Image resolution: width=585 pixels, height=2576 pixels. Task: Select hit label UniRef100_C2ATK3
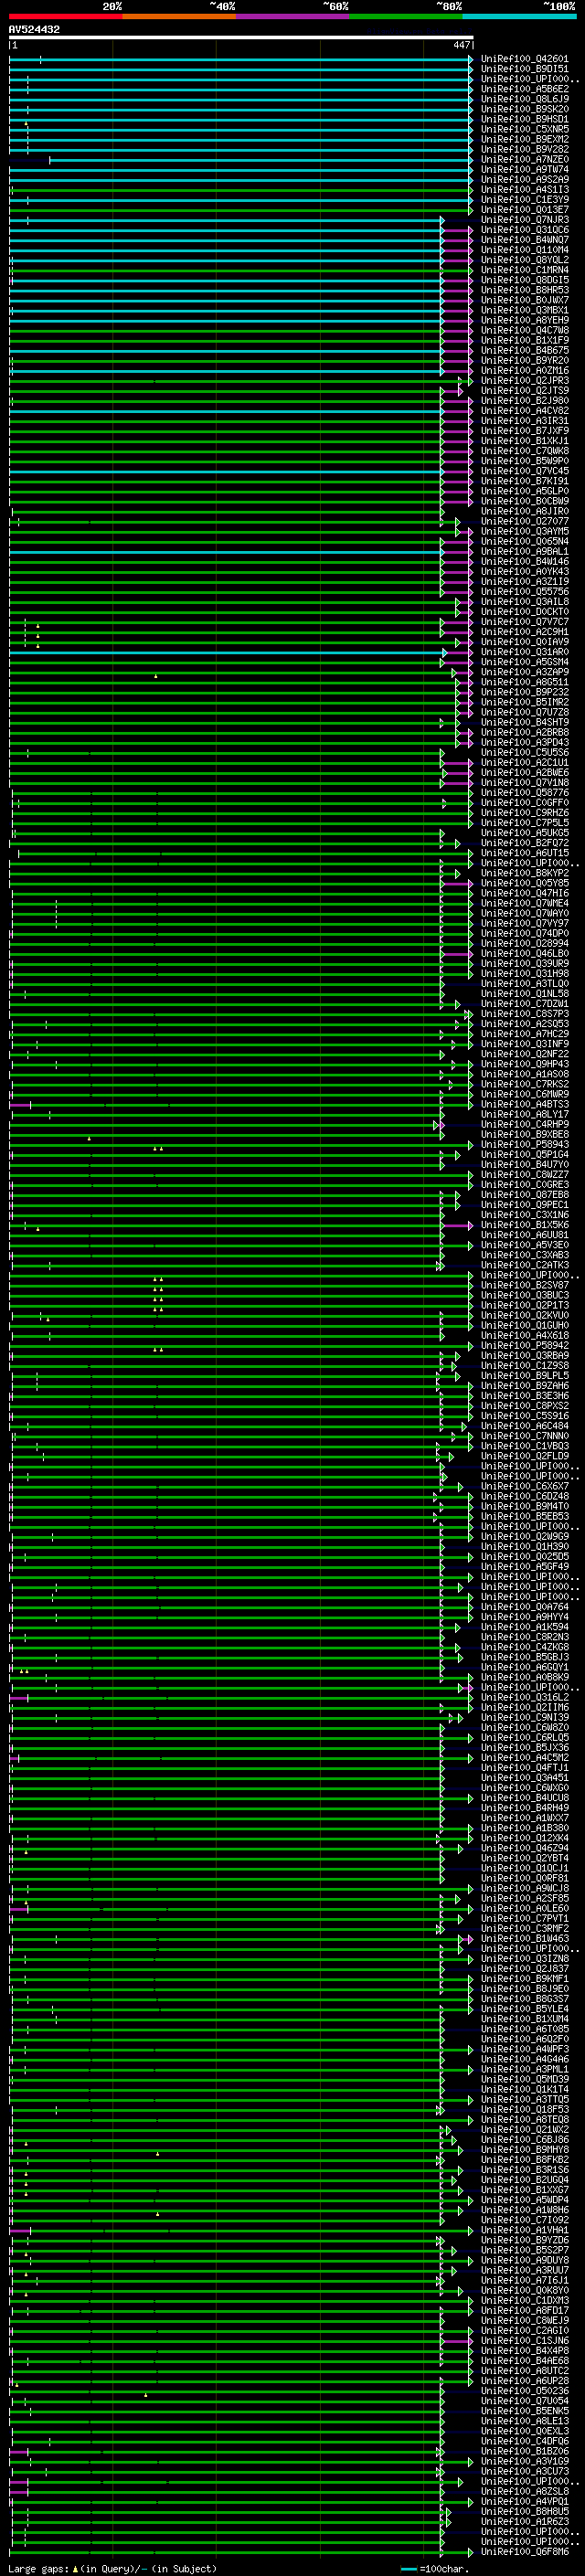pos(525,1265)
